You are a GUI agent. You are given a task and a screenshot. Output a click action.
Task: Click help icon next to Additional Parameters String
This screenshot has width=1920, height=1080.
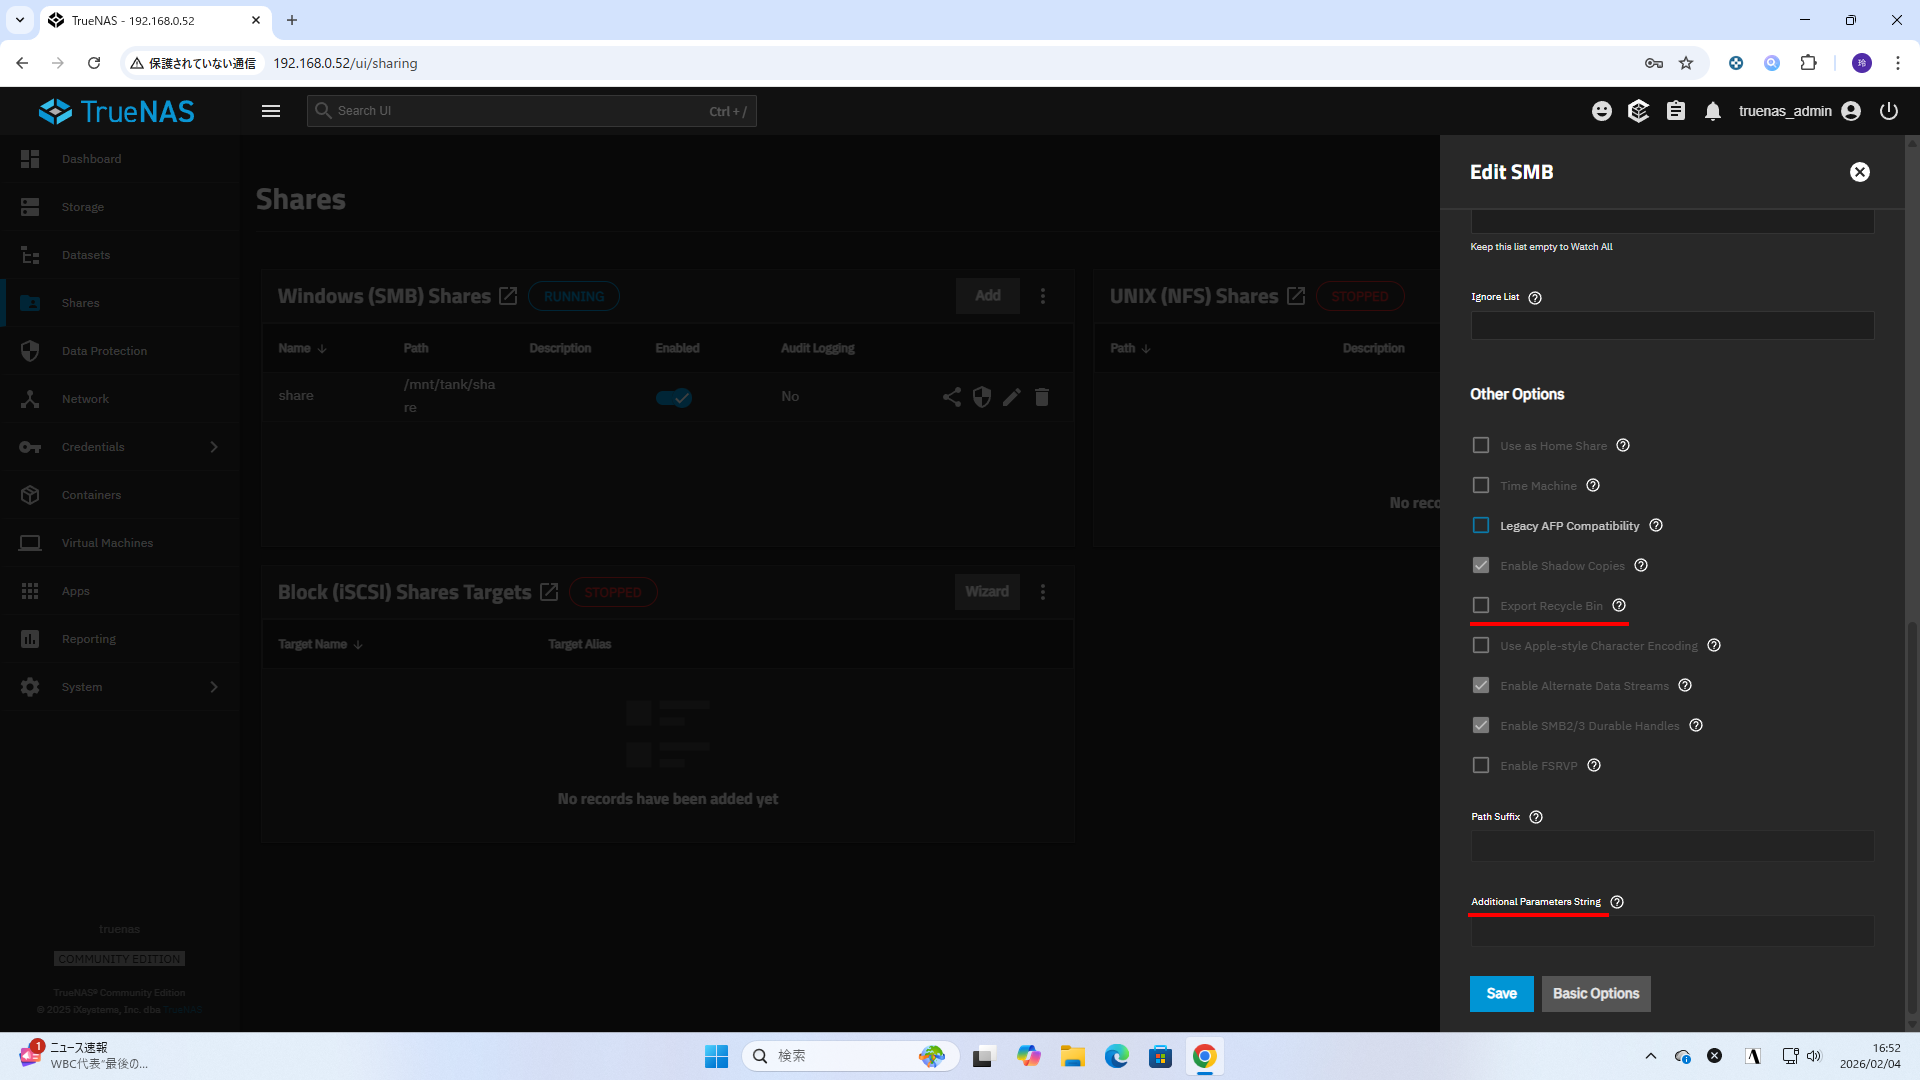pos(1617,902)
